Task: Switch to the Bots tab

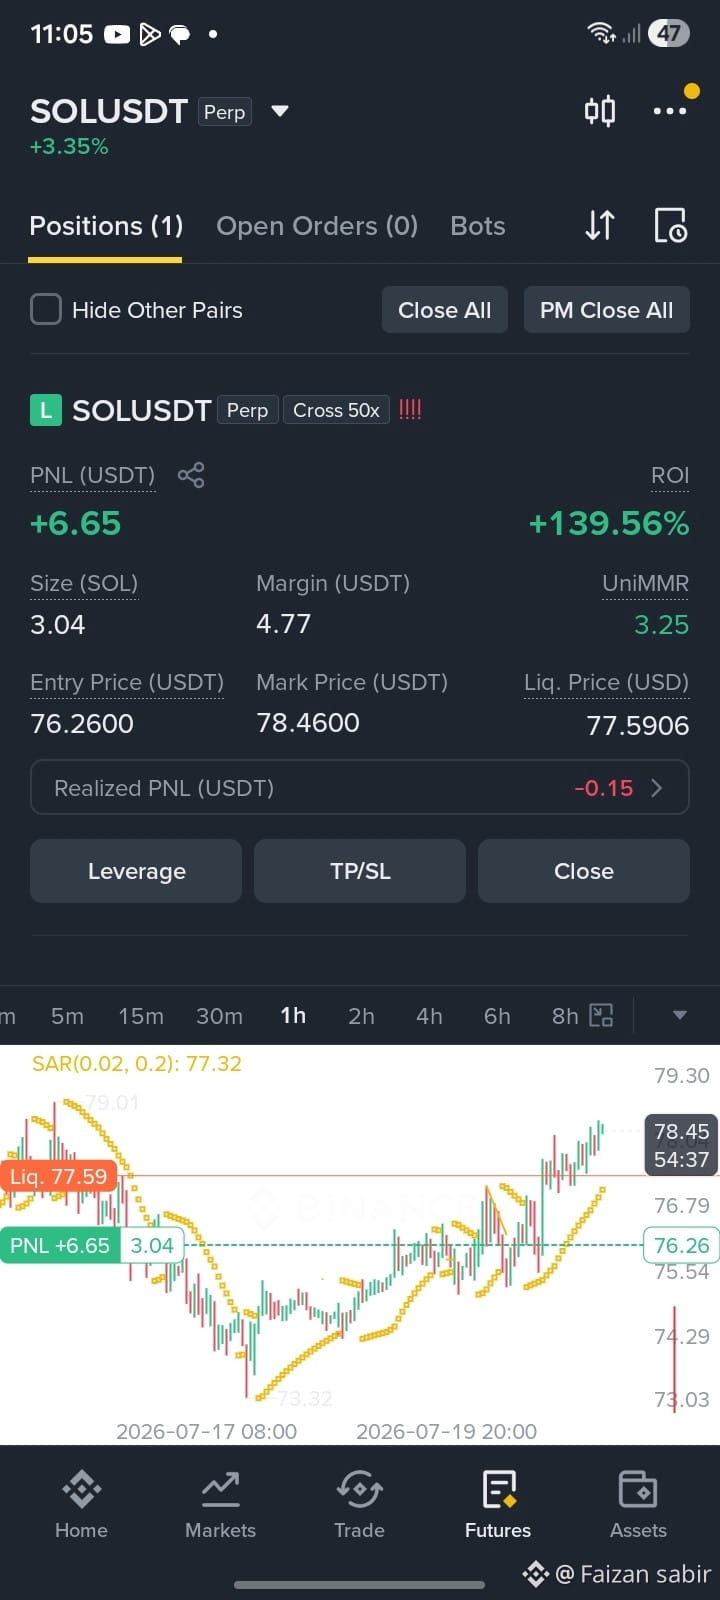Action: click(x=478, y=226)
